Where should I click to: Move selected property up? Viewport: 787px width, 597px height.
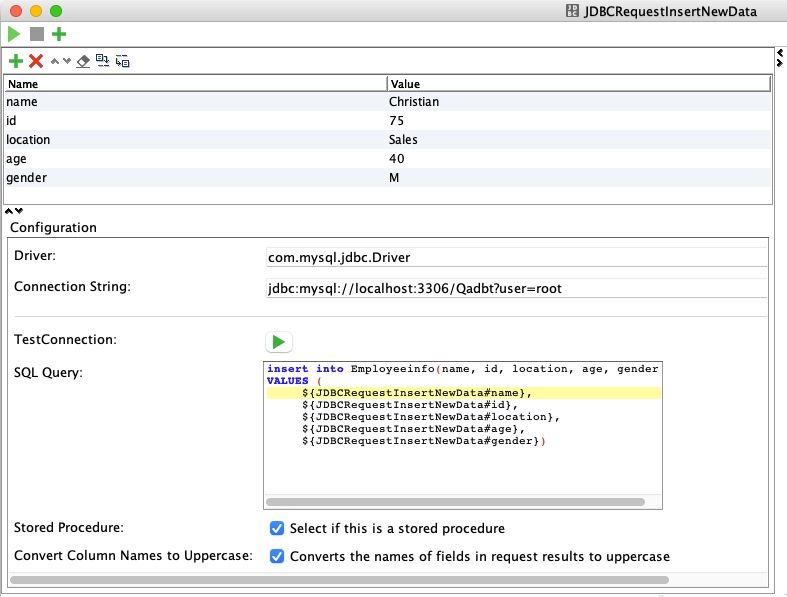click(55, 61)
